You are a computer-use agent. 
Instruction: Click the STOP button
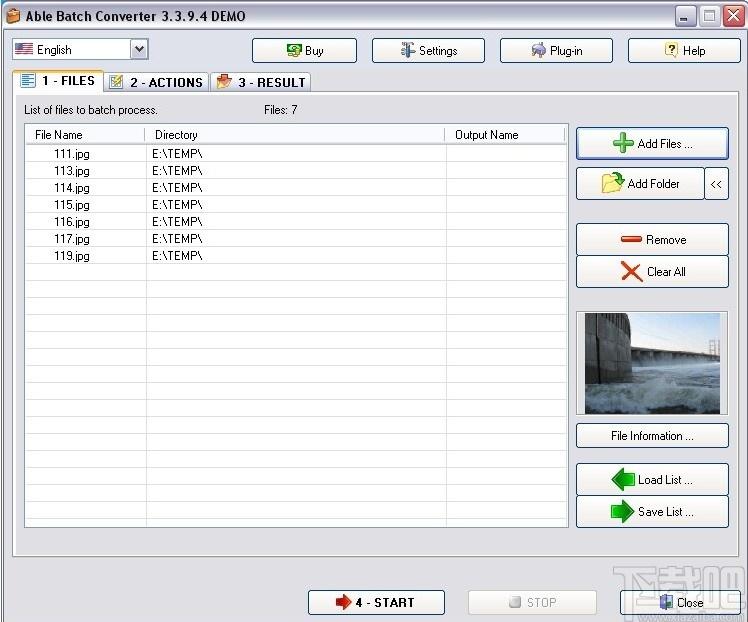532,602
